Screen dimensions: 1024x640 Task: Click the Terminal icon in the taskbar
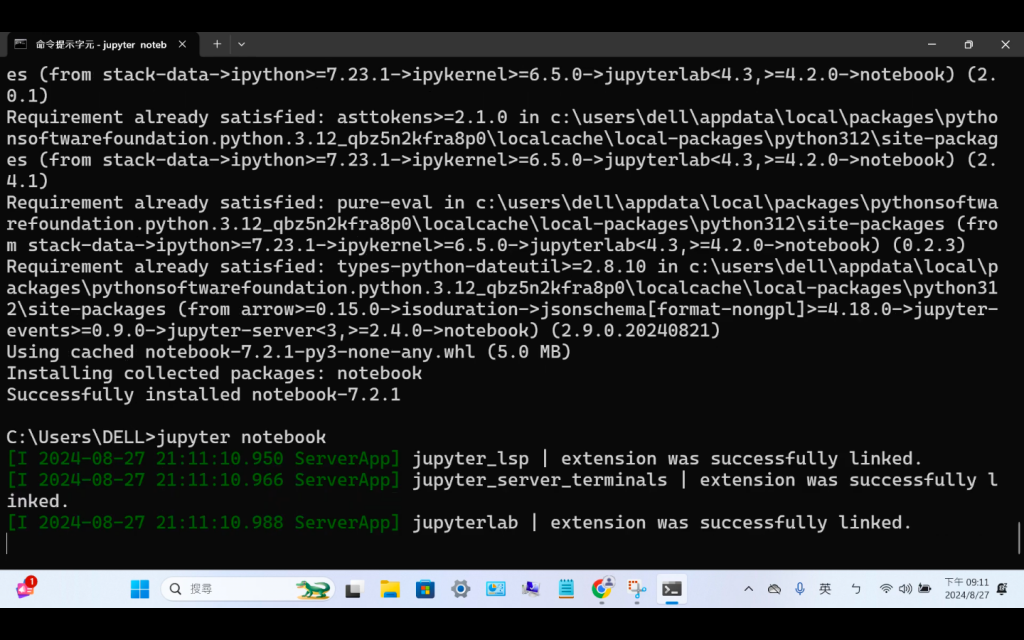pyautogui.click(x=672, y=589)
